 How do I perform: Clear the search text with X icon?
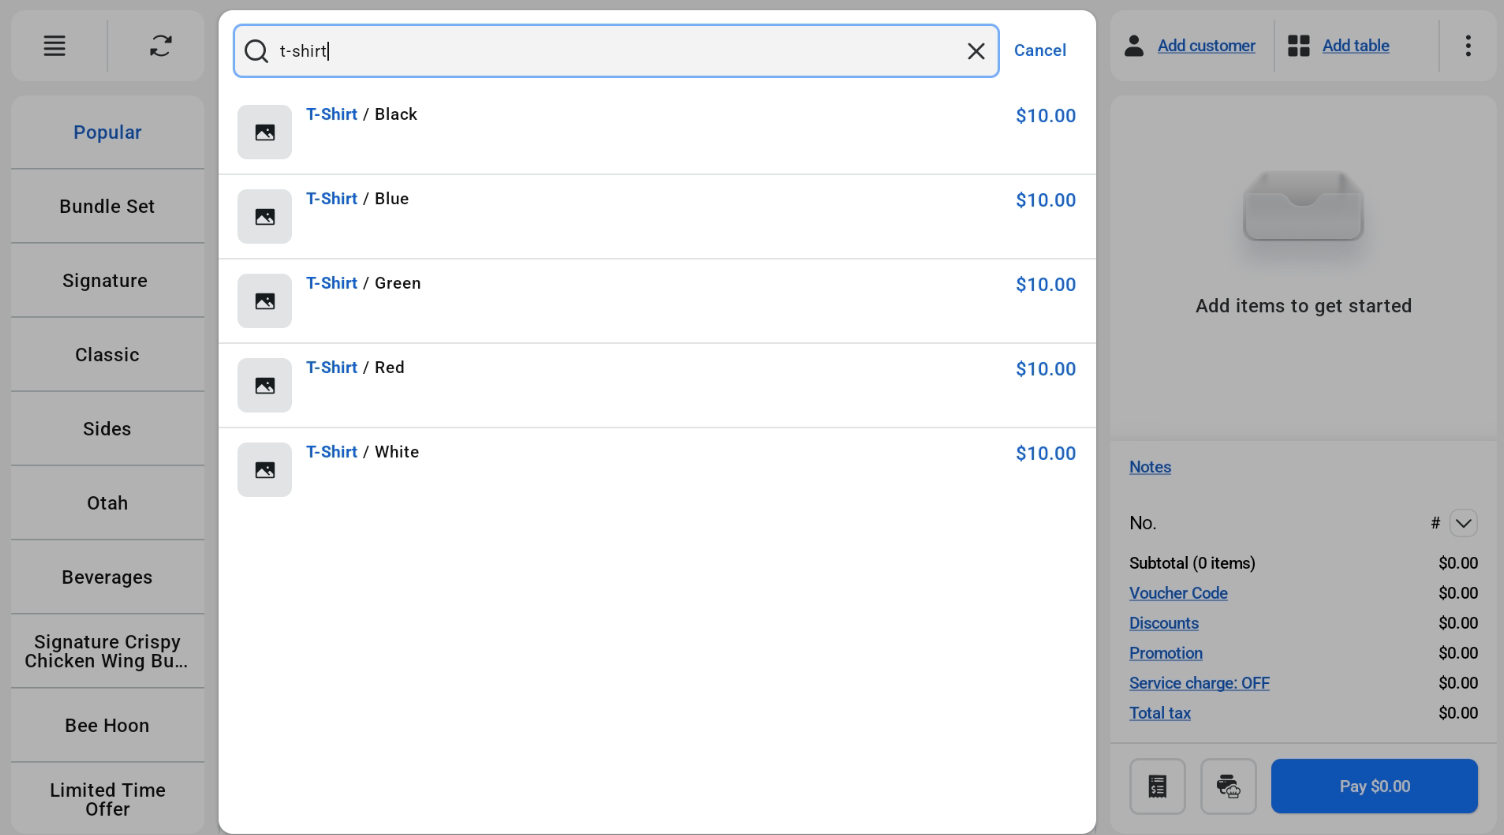(x=976, y=51)
